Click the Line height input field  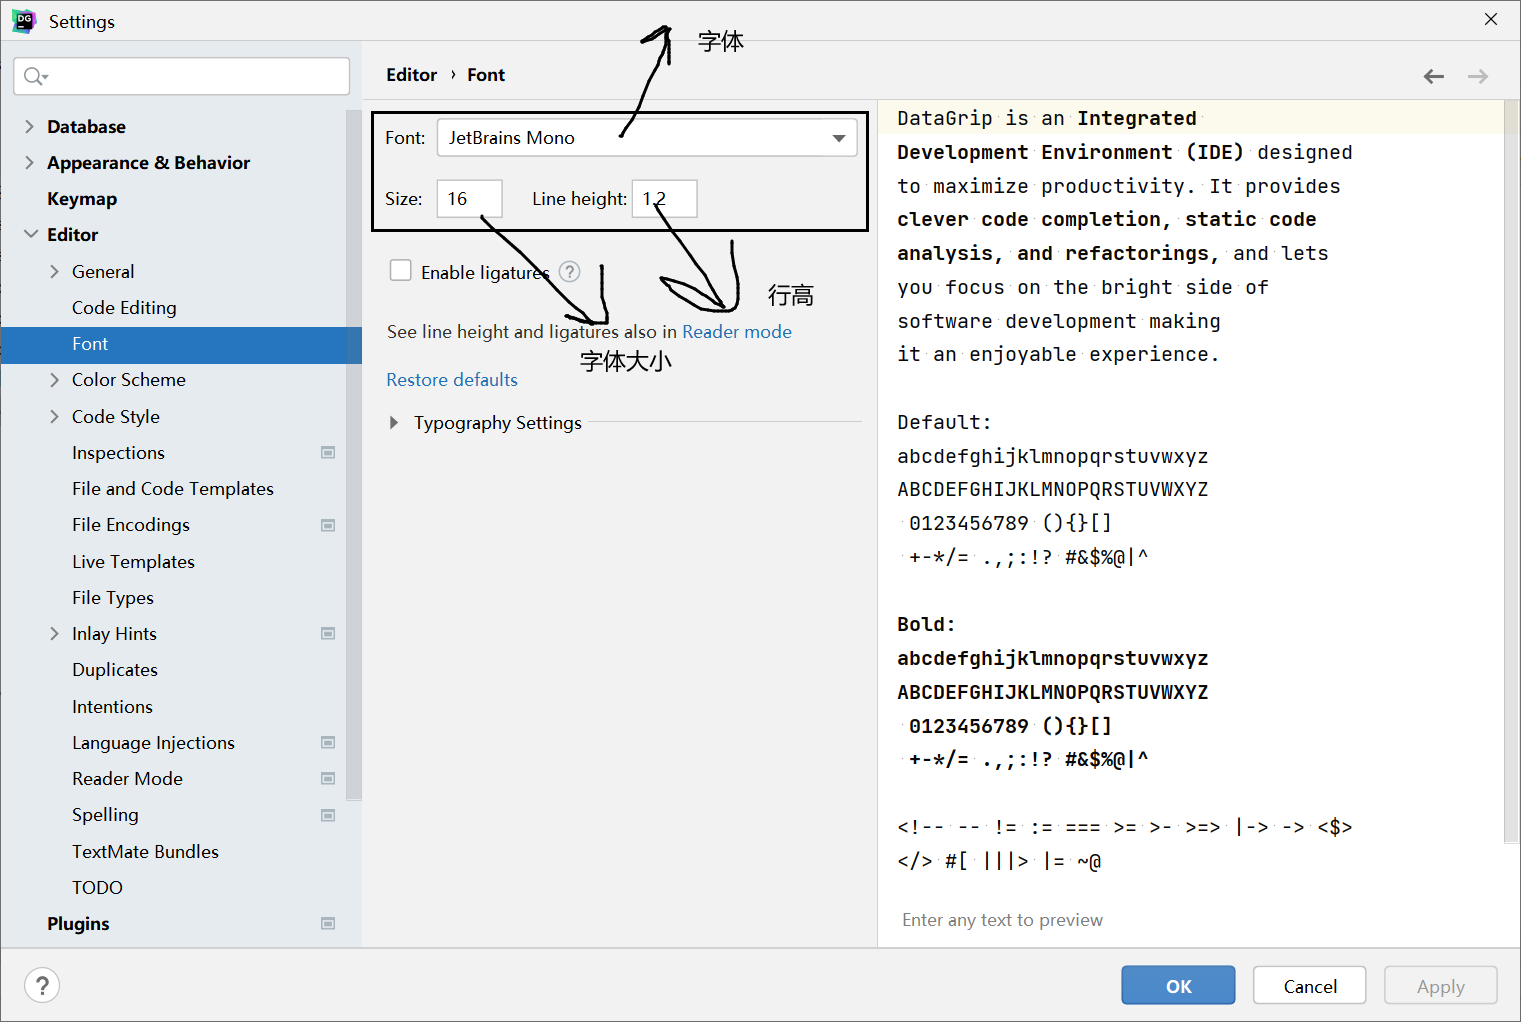pos(665,199)
